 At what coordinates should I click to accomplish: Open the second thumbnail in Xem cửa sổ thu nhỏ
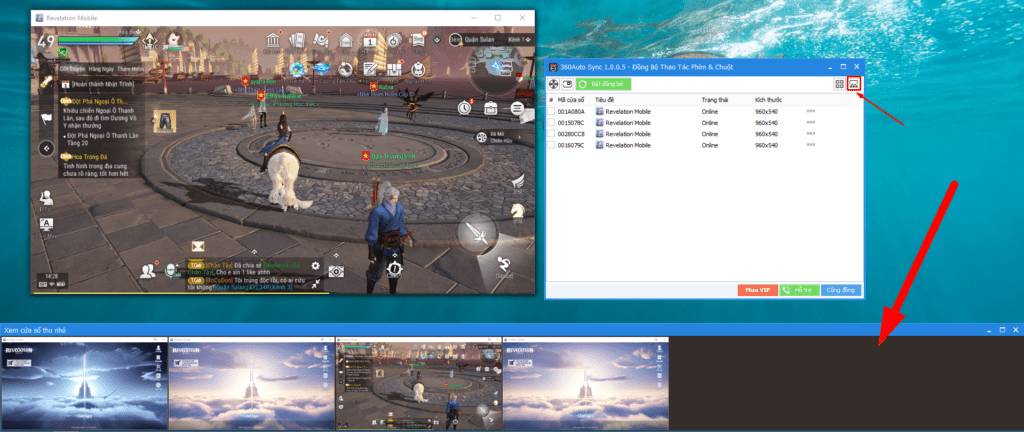[251, 383]
